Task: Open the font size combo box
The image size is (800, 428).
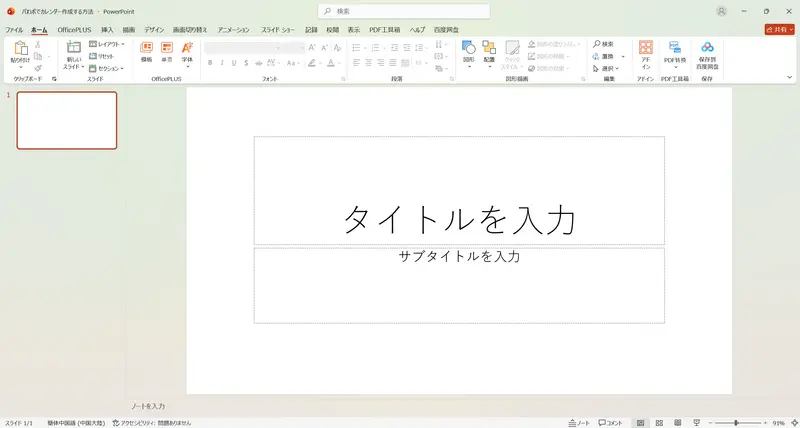Action: tap(294, 48)
